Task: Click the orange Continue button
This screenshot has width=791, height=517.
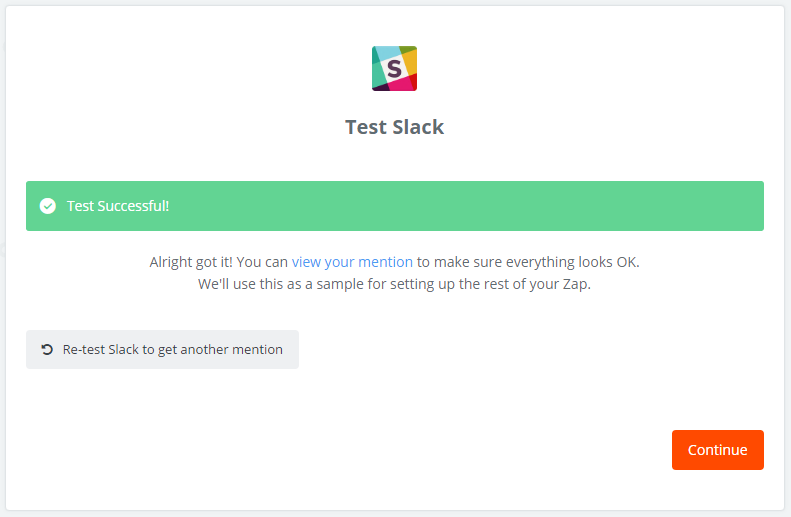Action: coord(717,450)
